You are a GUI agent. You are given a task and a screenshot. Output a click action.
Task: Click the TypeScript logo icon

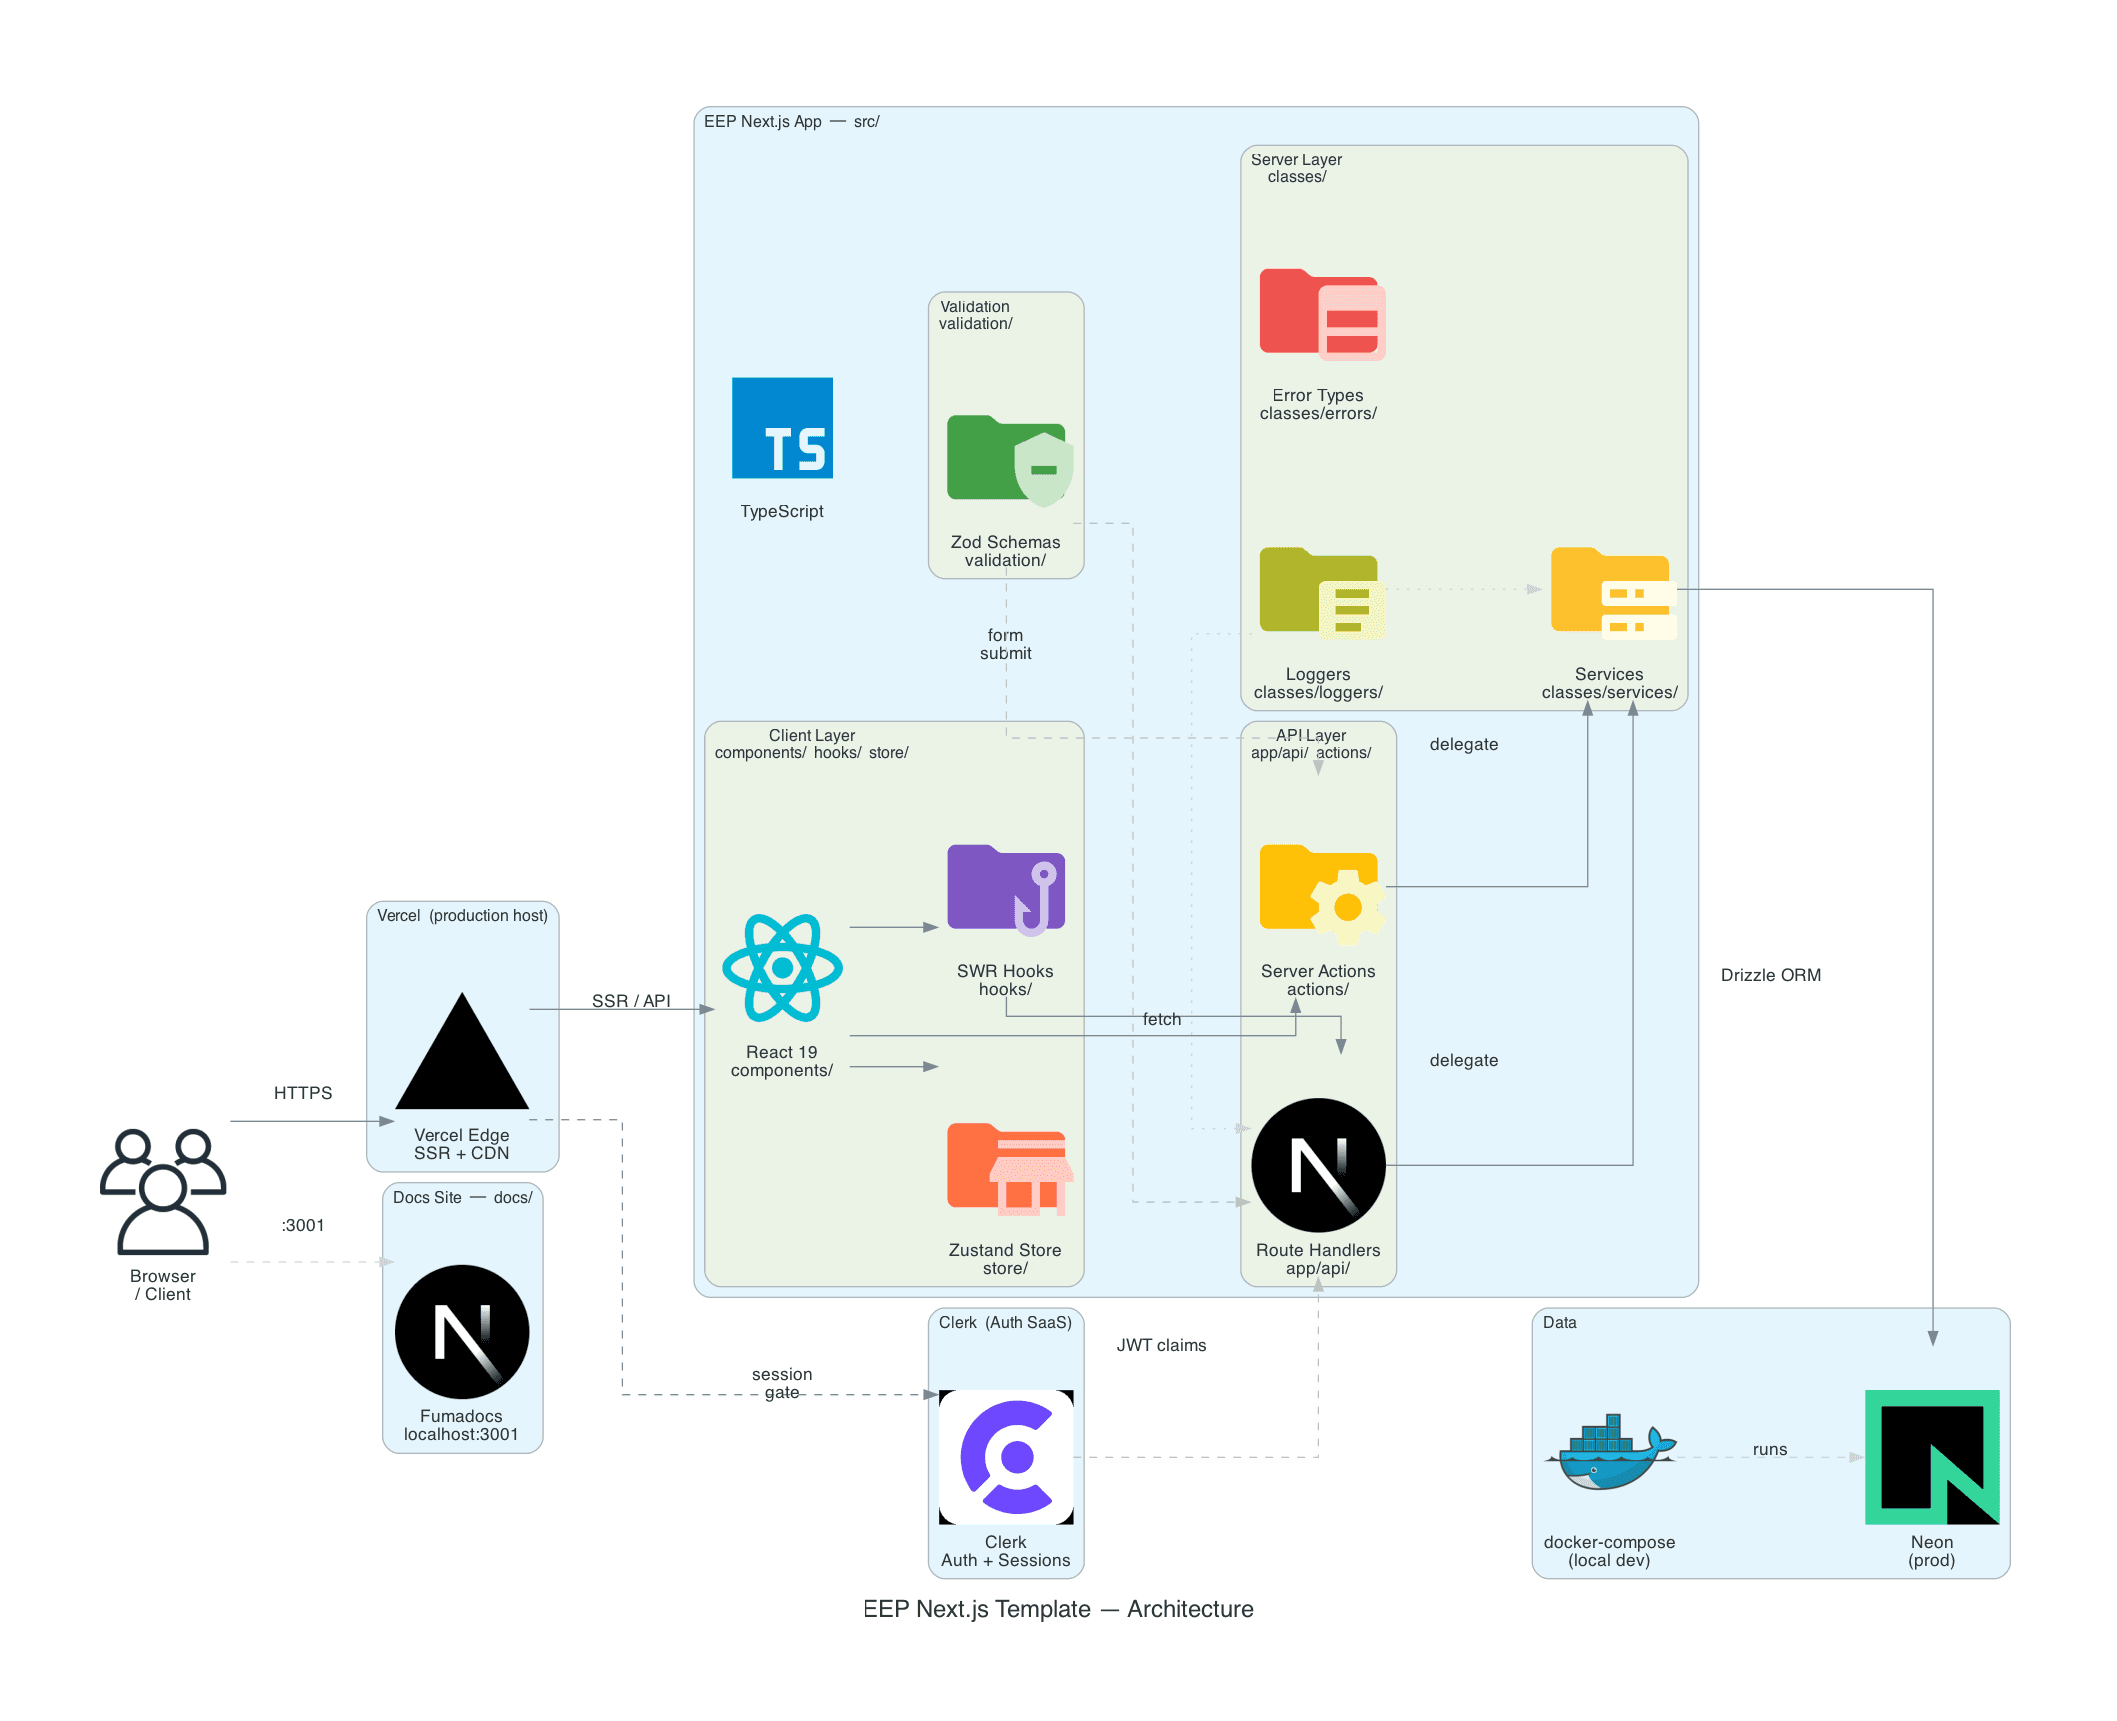[782, 428]
